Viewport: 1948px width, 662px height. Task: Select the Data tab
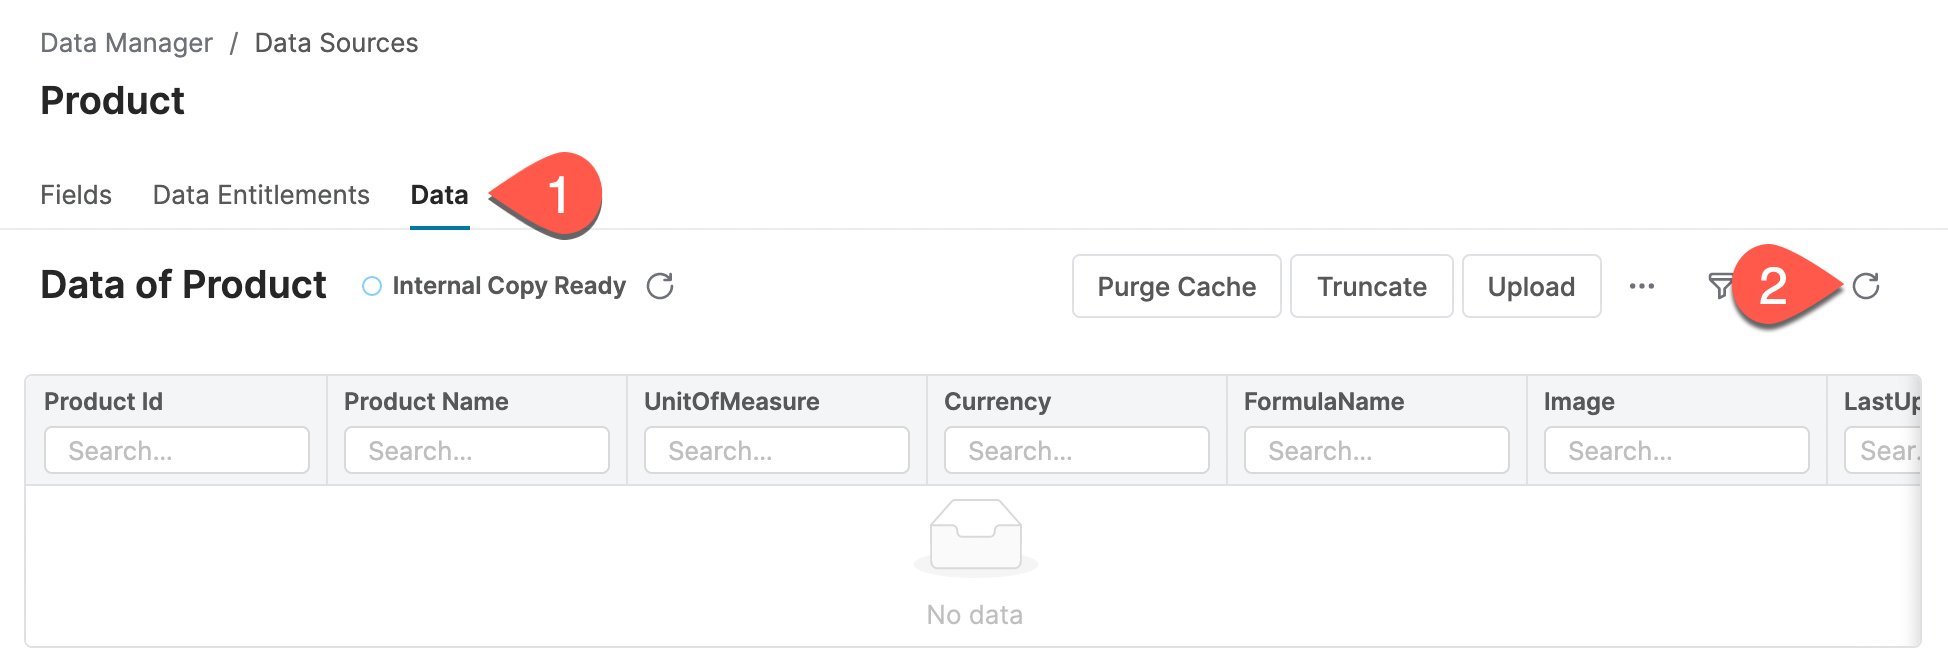point(439,195)
